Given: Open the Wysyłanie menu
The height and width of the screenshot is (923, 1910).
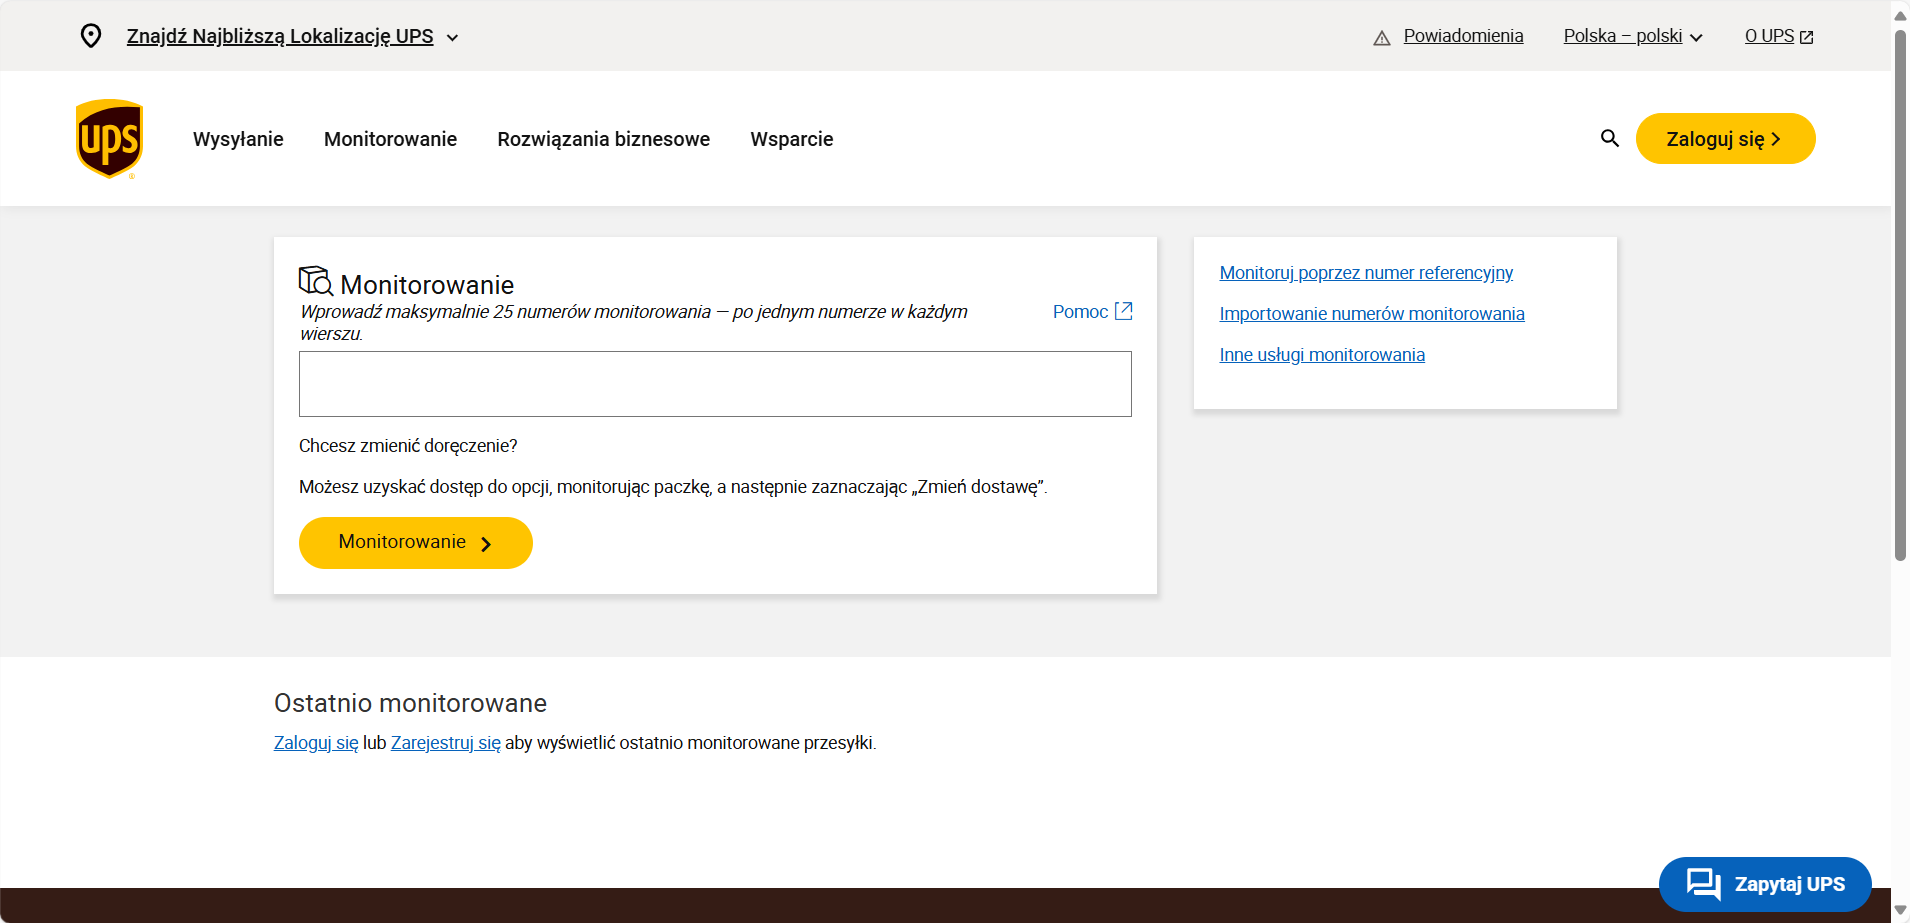Looking at the screenshot, I should pos(238,139).
